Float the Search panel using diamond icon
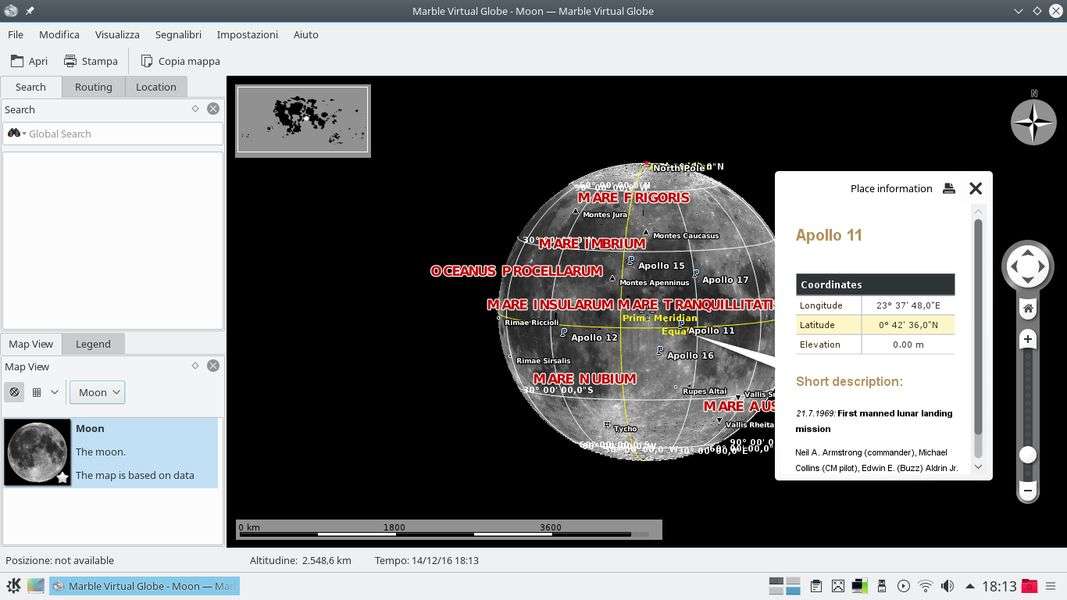The height and width of the screenshot is (600, 1067). point(195,109)
